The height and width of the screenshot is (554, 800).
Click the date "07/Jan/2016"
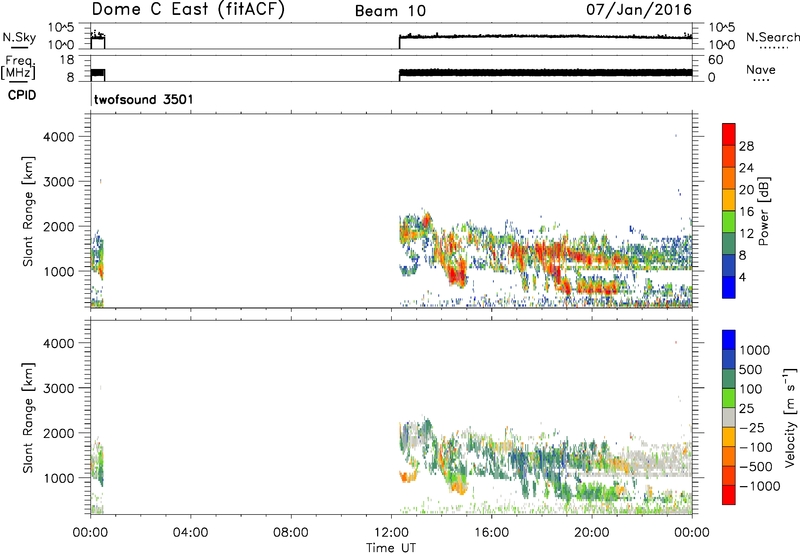(x=639, y=9)
